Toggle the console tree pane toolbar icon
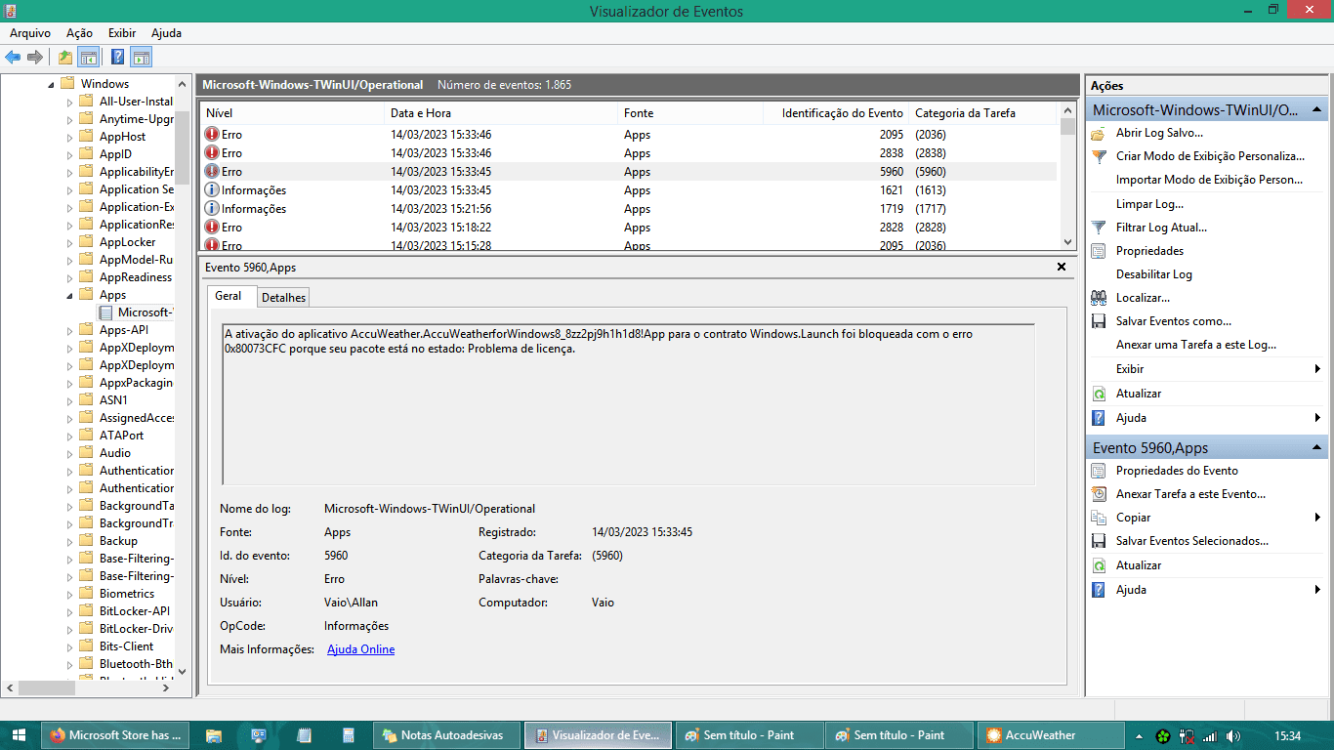Viewport: 1334px width, 750px height. point(89,57)
